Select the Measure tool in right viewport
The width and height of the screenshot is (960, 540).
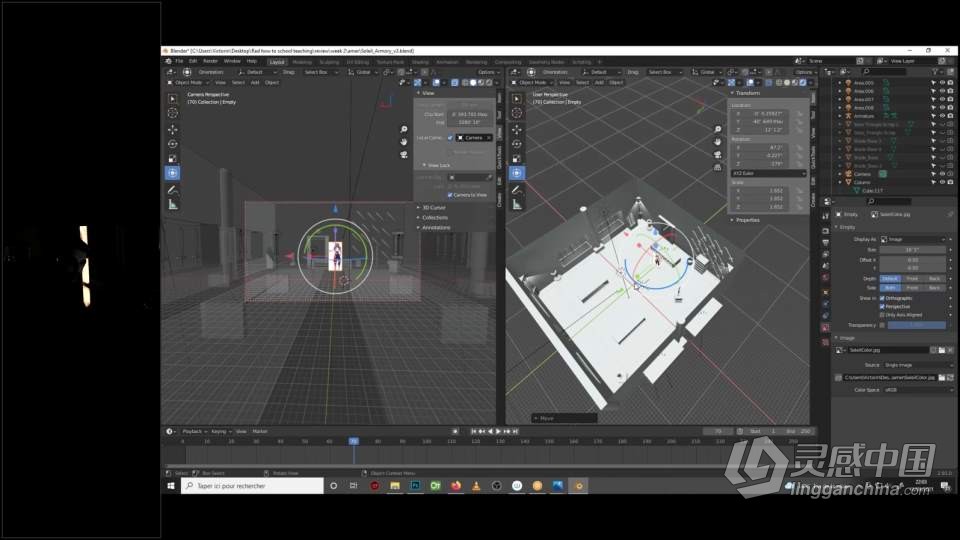click(x=517, y=205)
